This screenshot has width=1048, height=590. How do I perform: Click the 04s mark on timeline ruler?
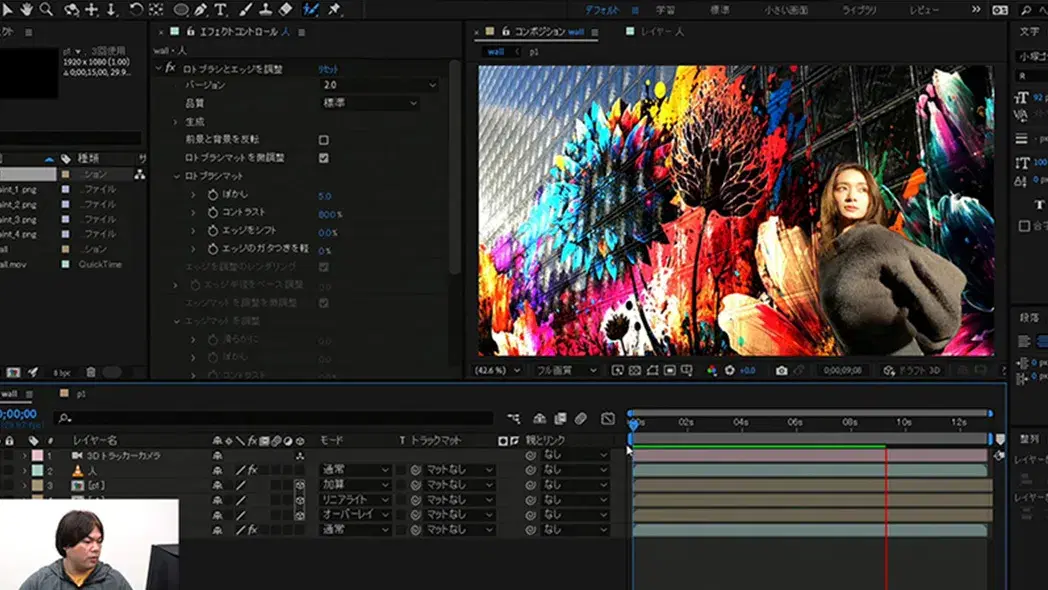(x=741, y=422)
